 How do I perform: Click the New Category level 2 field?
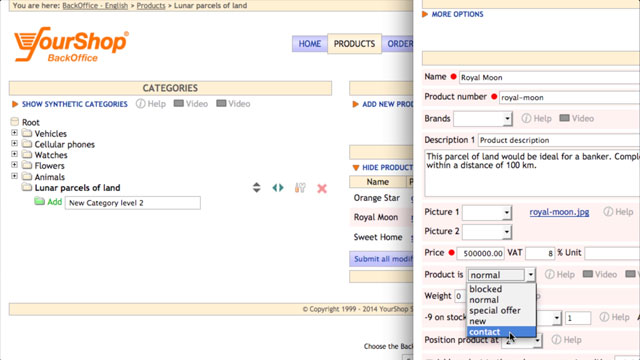[133, 203]
